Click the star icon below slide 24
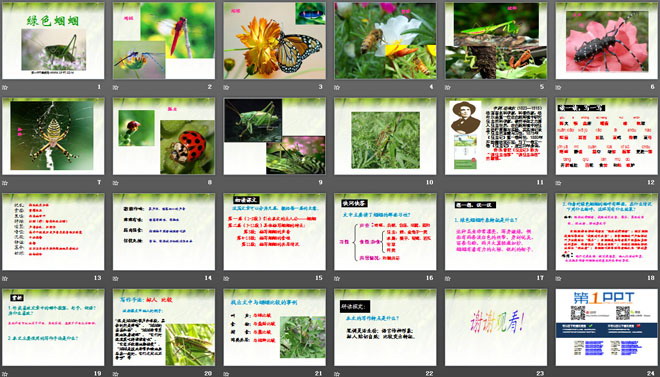Screen dimensions: 660x377 pyautogui.click(x=559, y=374)
